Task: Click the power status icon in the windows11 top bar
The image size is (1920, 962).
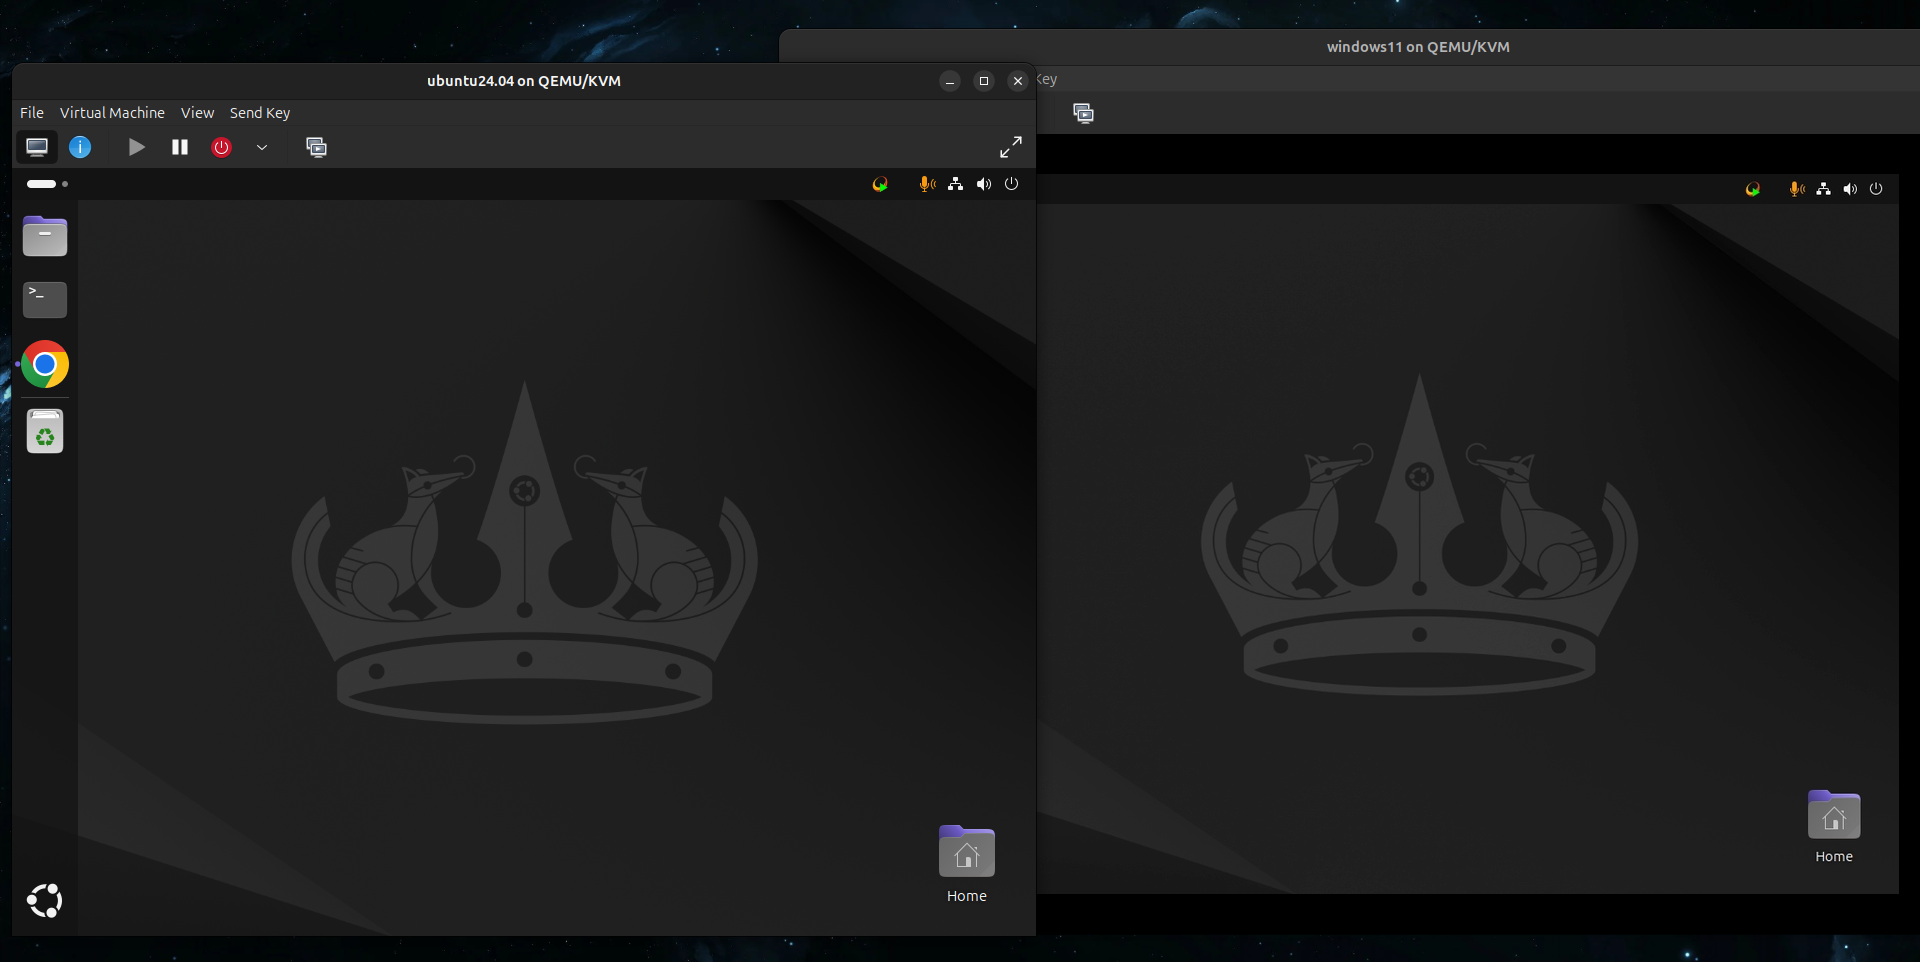Action: [x=1876, y=189]
